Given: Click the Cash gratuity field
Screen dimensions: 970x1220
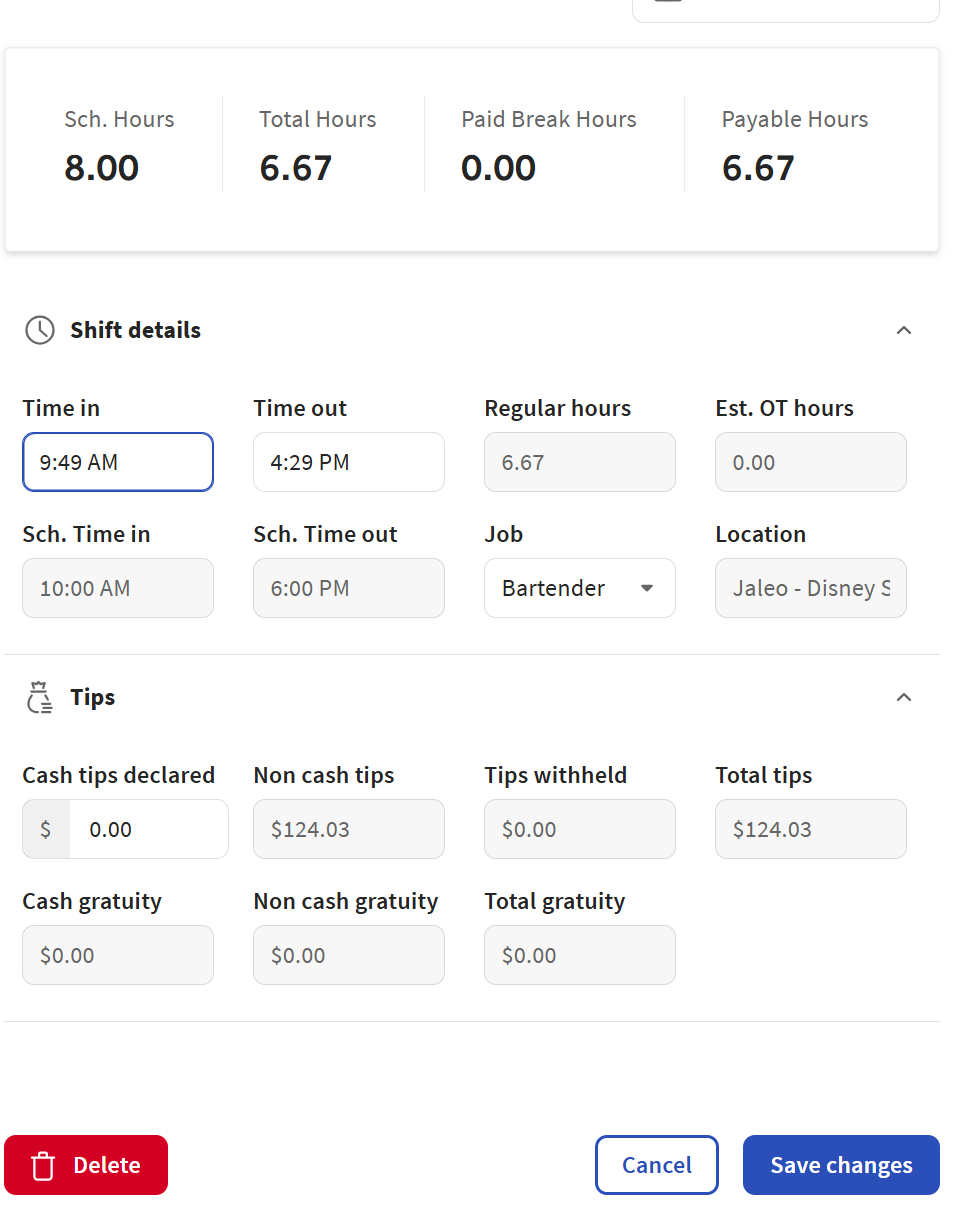Looking at the screenshot, I should tap(118, 955).
